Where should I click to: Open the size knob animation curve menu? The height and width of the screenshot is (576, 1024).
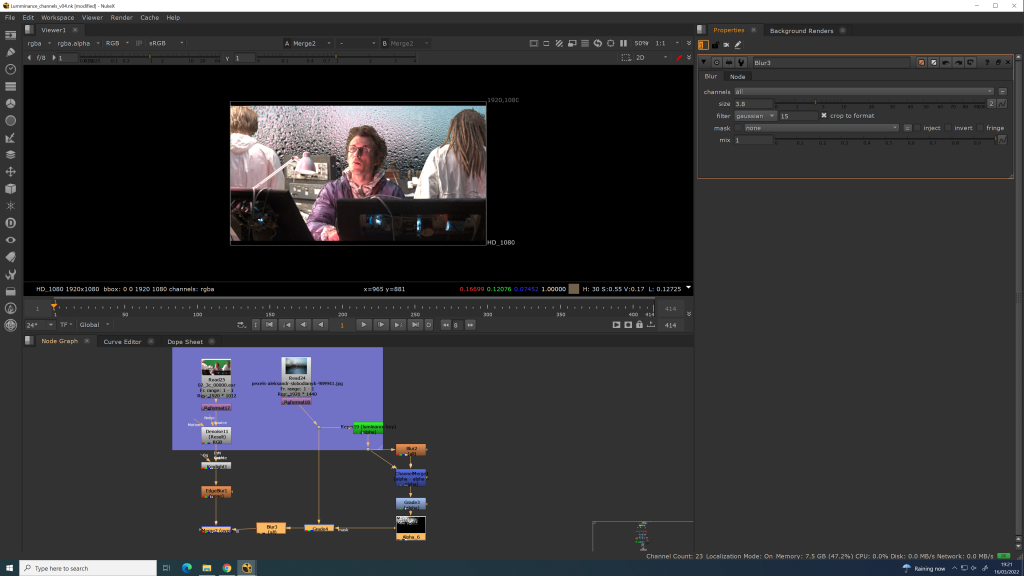[x=1002, y=104]
